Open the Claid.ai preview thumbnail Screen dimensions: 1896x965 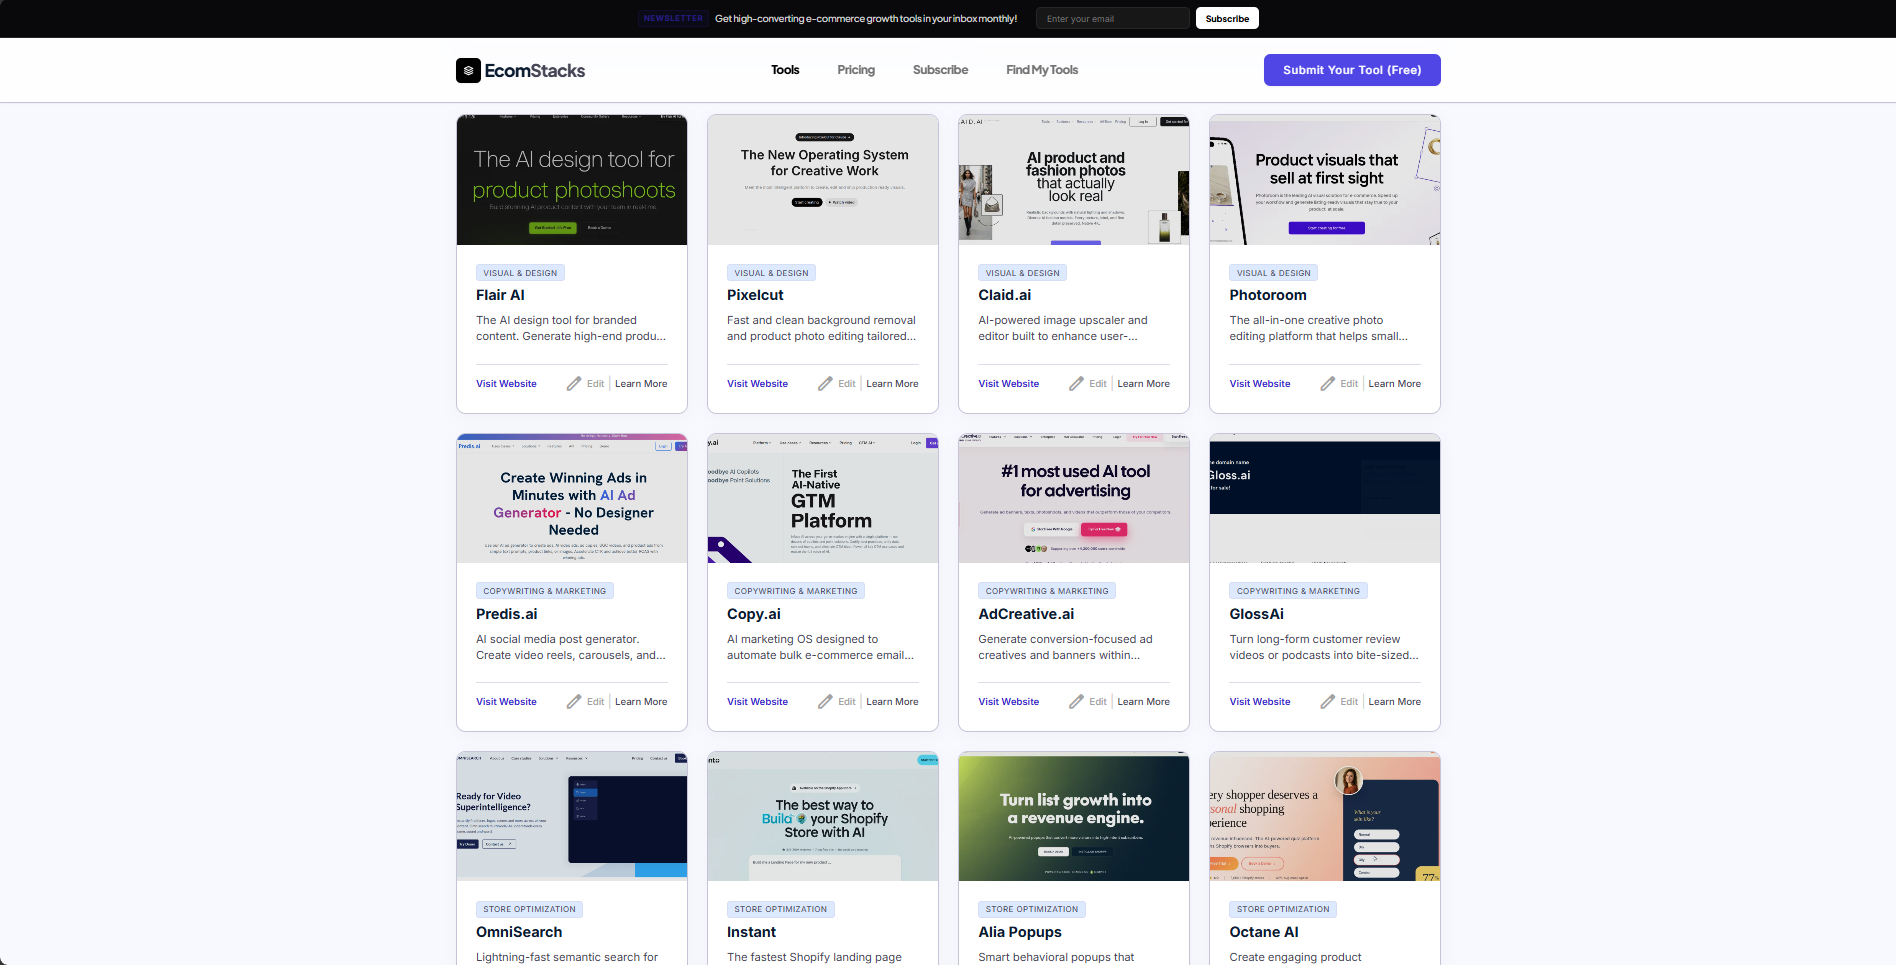[x=1074, y=180]
